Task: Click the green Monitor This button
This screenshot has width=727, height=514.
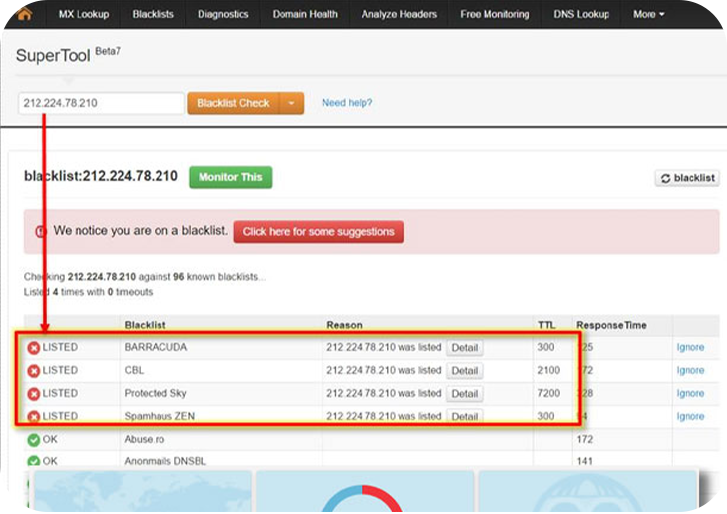Action: point(230,177)
